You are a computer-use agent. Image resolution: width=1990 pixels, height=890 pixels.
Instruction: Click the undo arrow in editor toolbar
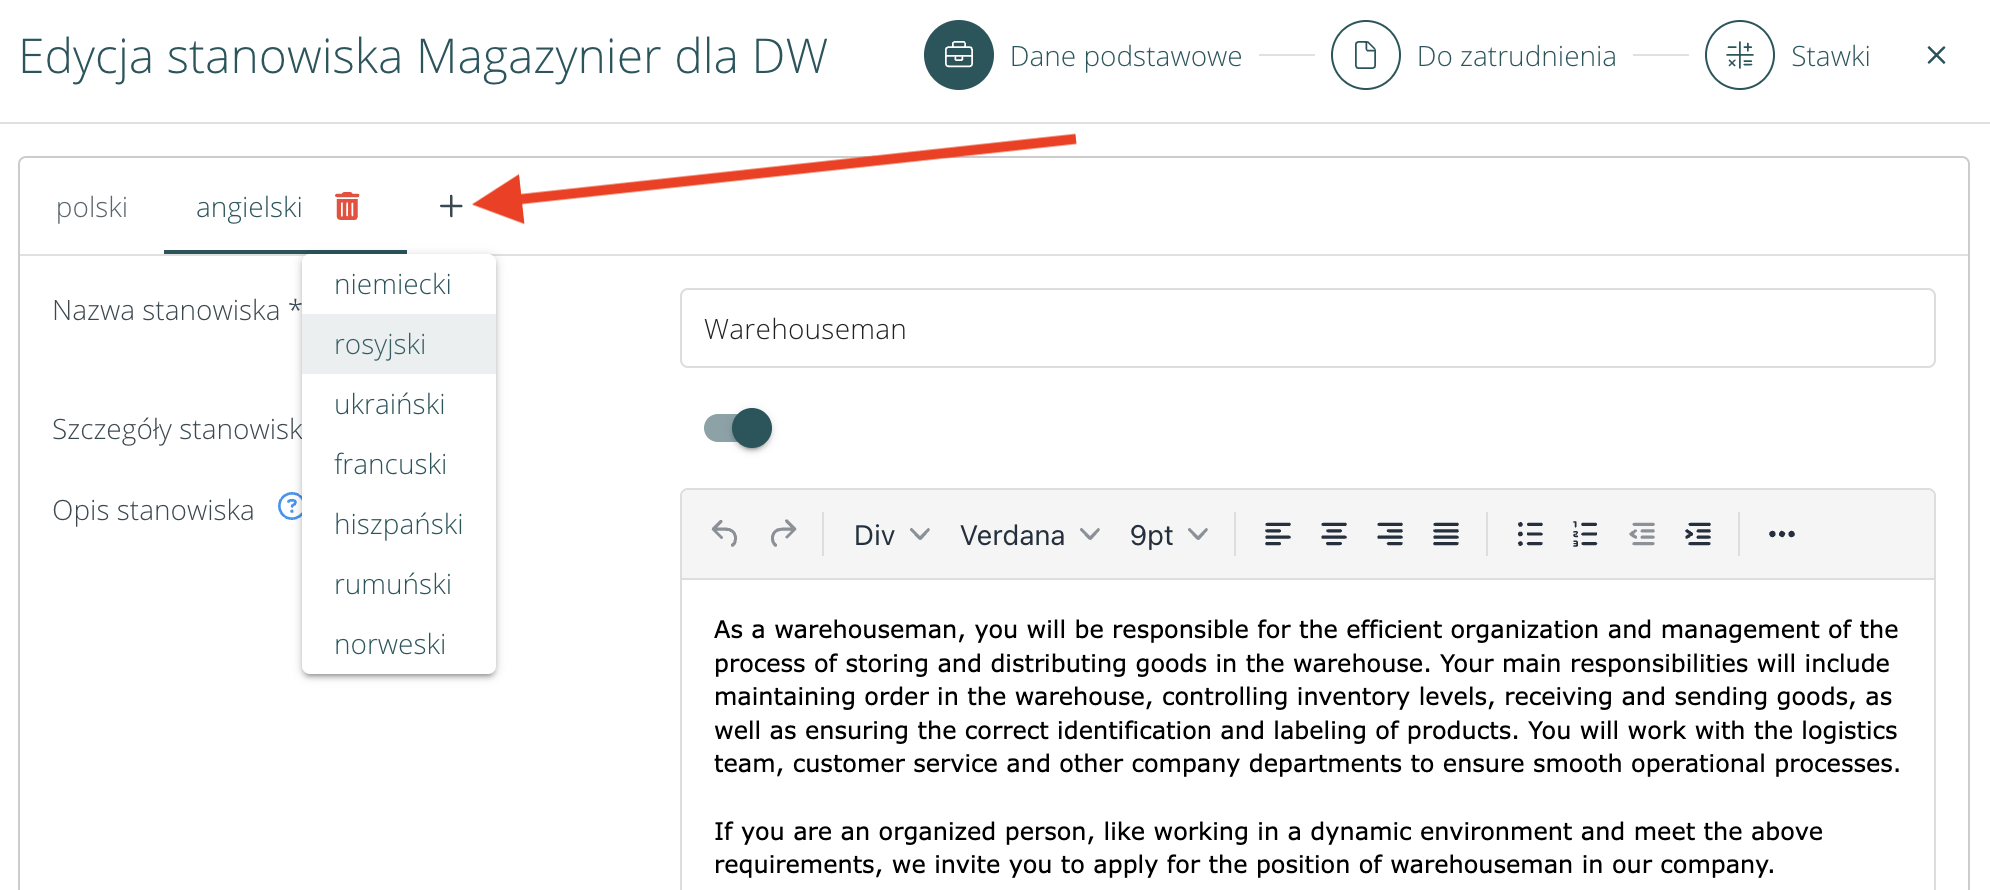click(725, 534)
